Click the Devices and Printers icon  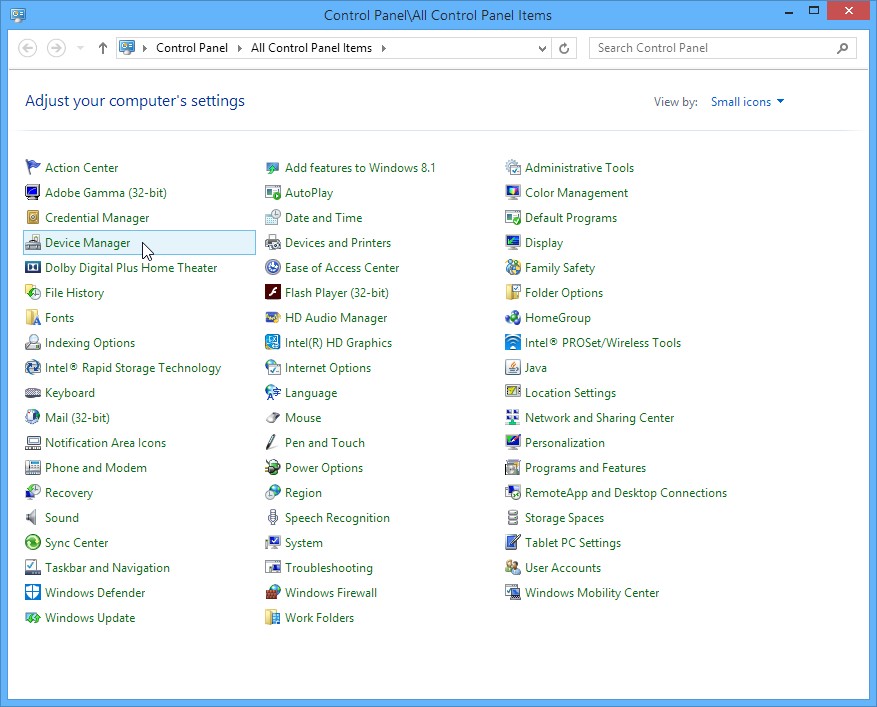[x=273, y=243]
